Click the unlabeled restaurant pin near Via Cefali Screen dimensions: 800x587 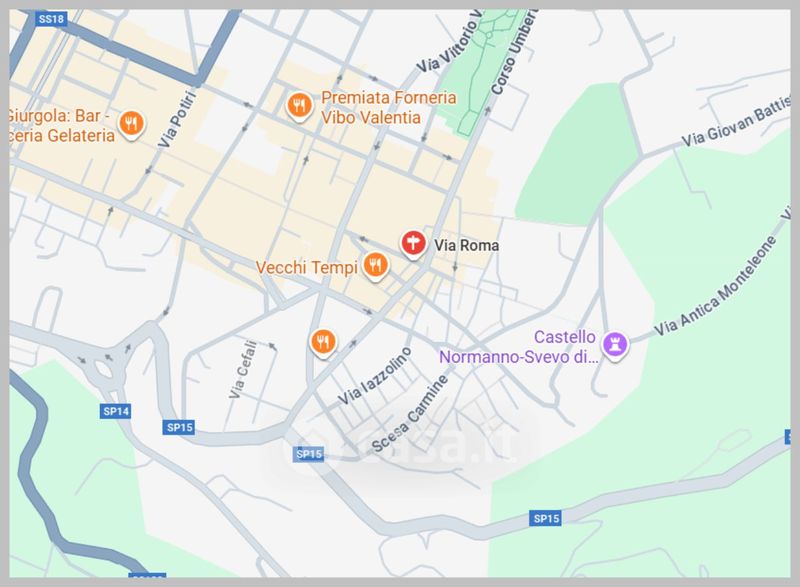pos(323,342)
